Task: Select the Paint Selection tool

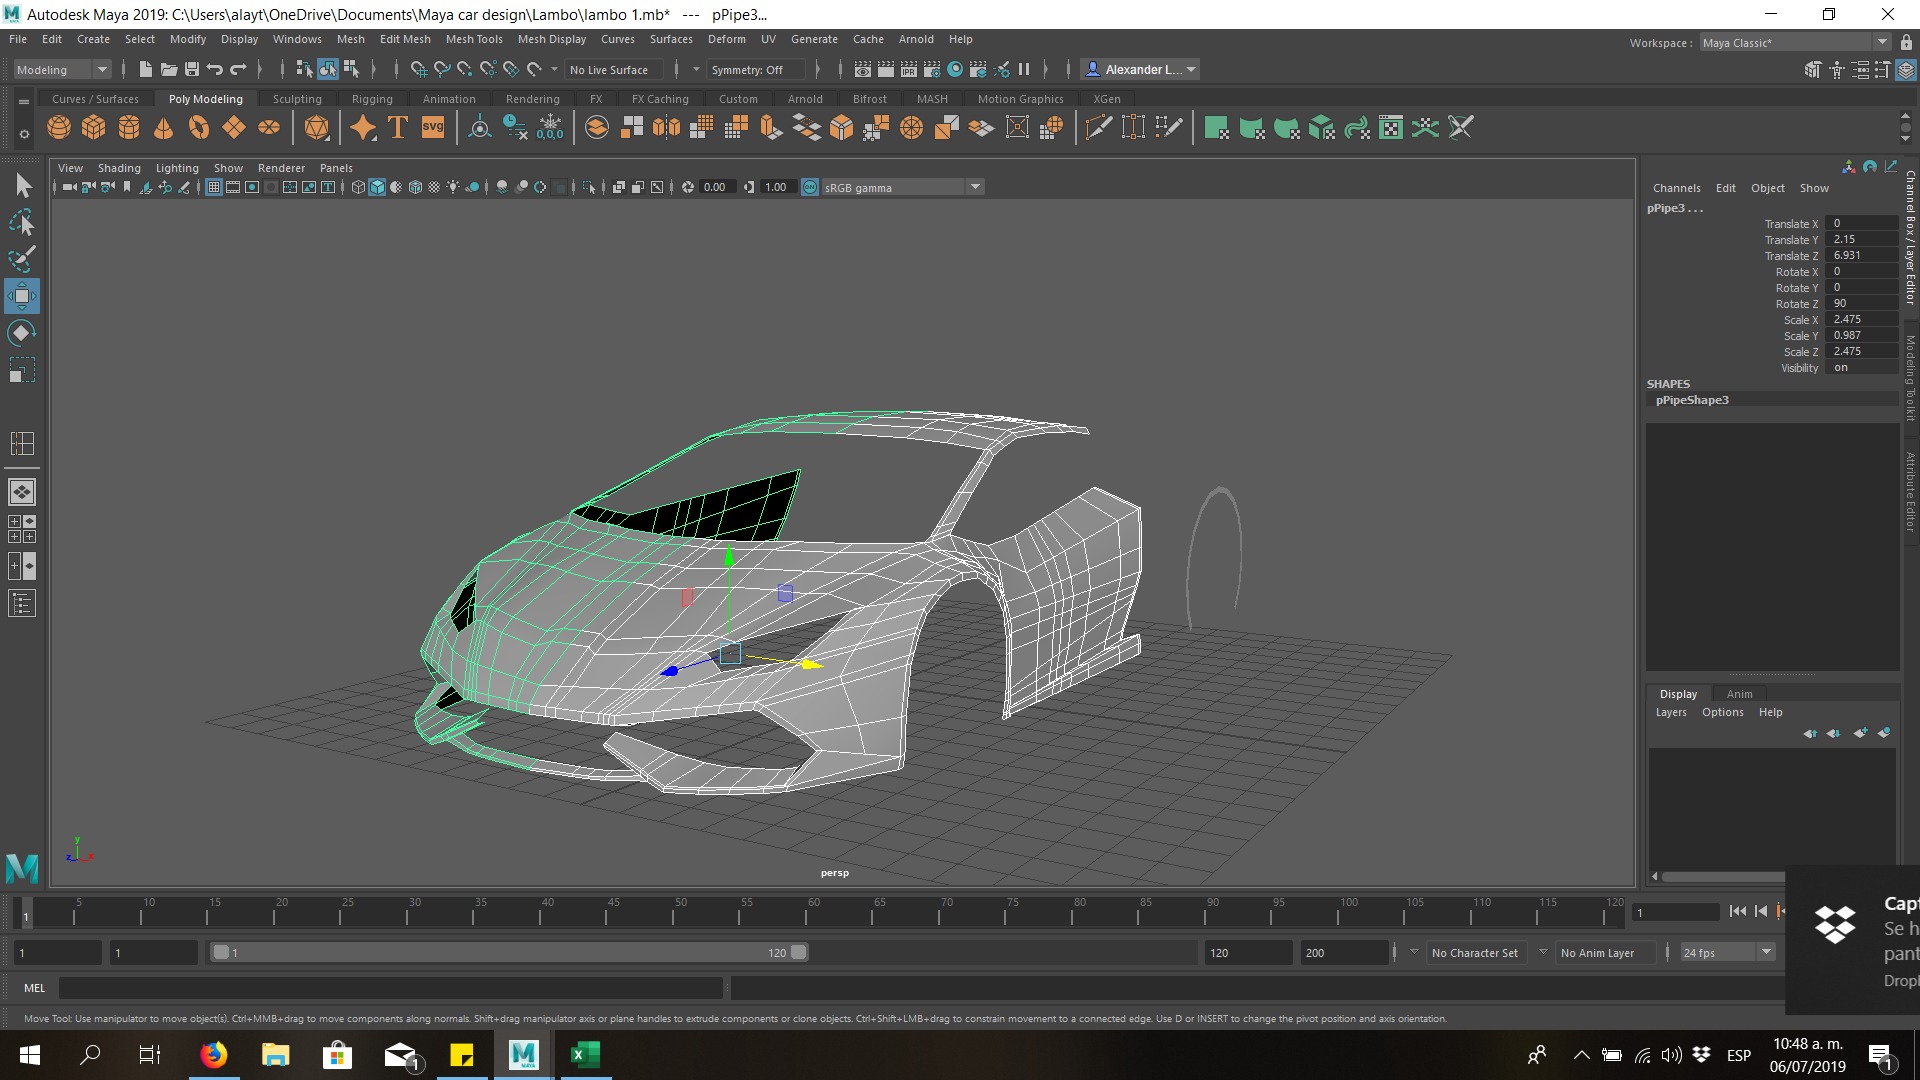Action: pyautogui.click(x=21, y=259)
